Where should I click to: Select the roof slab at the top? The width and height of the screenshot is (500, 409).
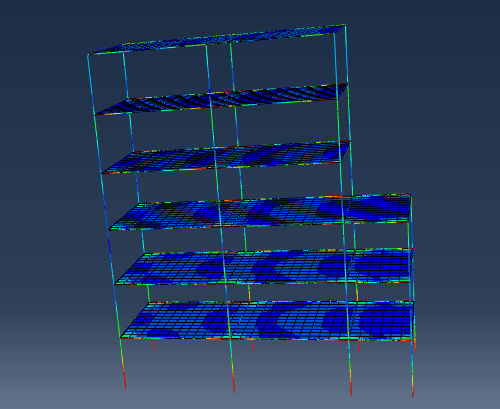click(217, 39)
